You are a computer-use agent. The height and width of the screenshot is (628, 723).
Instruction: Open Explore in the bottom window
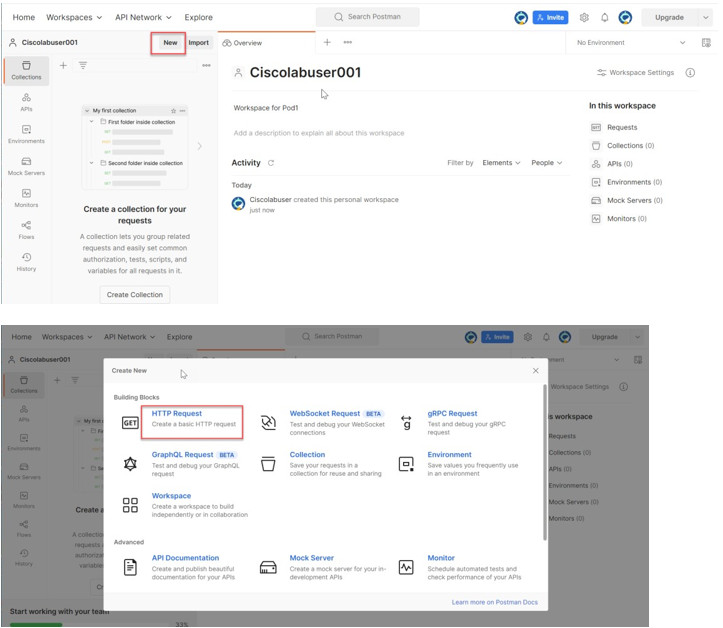[179, 337]
